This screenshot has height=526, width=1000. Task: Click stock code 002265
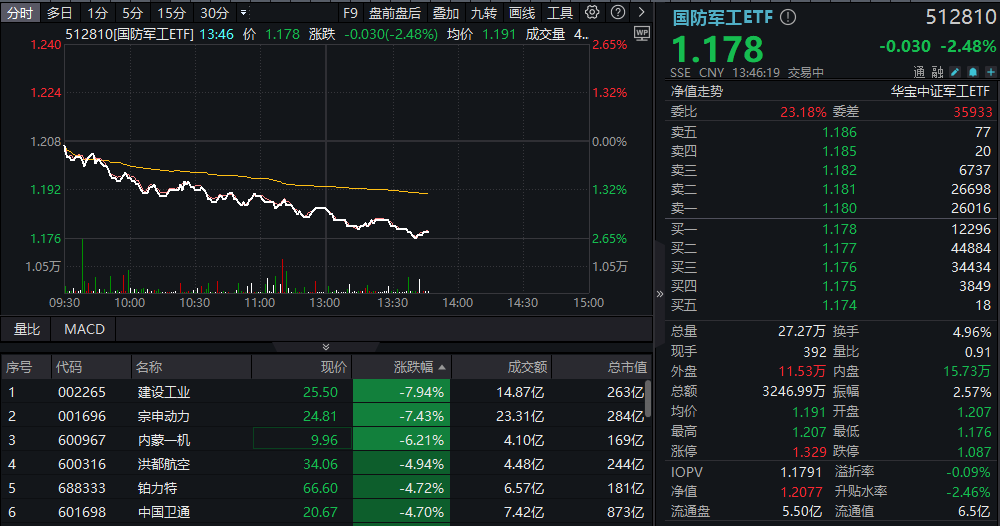pos(82,392)
